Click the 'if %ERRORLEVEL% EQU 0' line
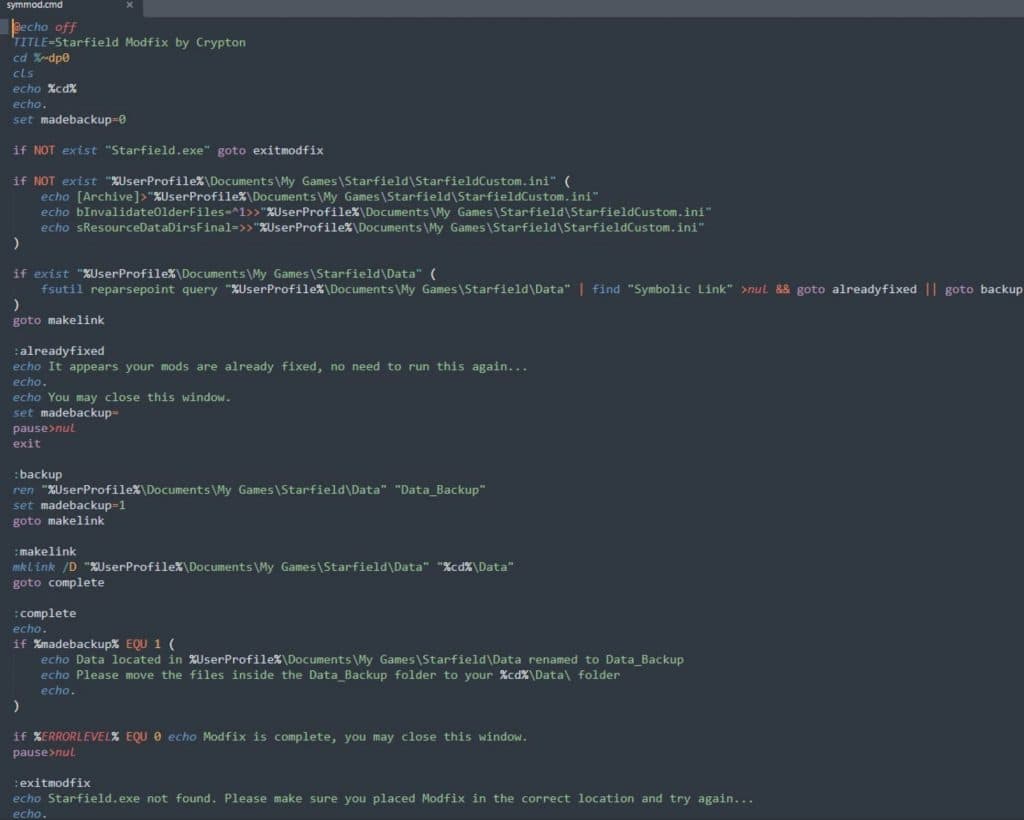 [269, 737]
